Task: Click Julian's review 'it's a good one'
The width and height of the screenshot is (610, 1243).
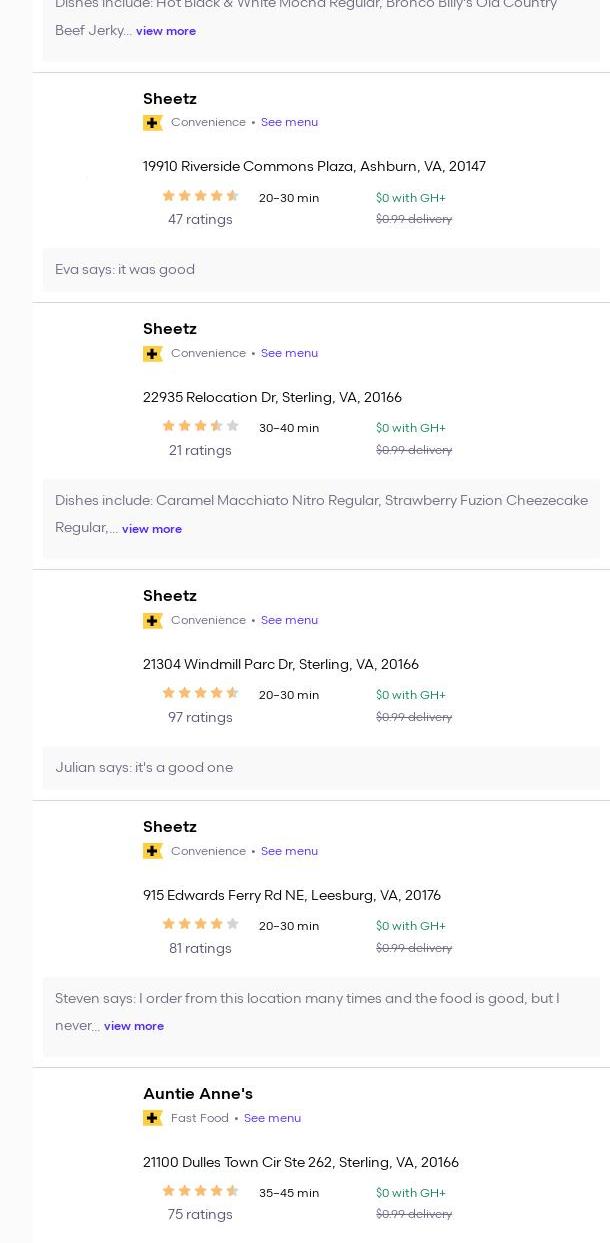Action: click(144, 768)
